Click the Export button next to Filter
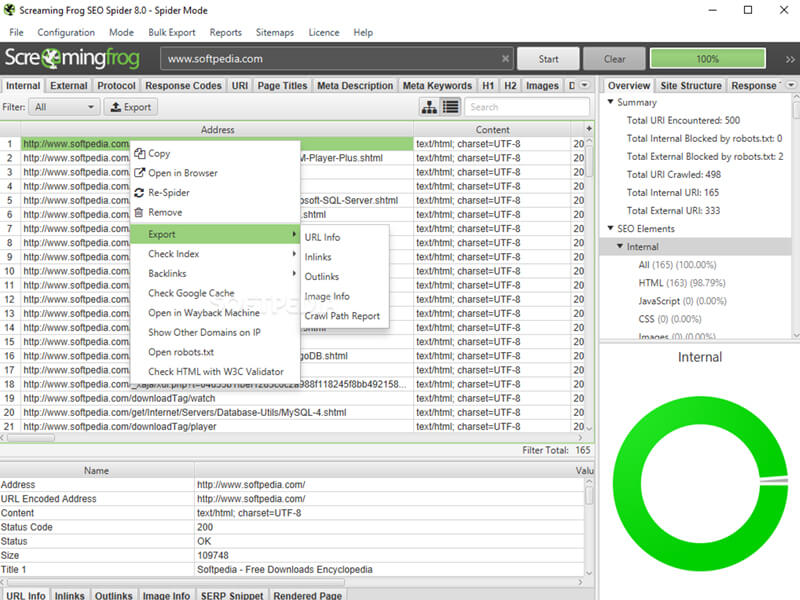This screenshot has height=600, width=800. point(131,107)
